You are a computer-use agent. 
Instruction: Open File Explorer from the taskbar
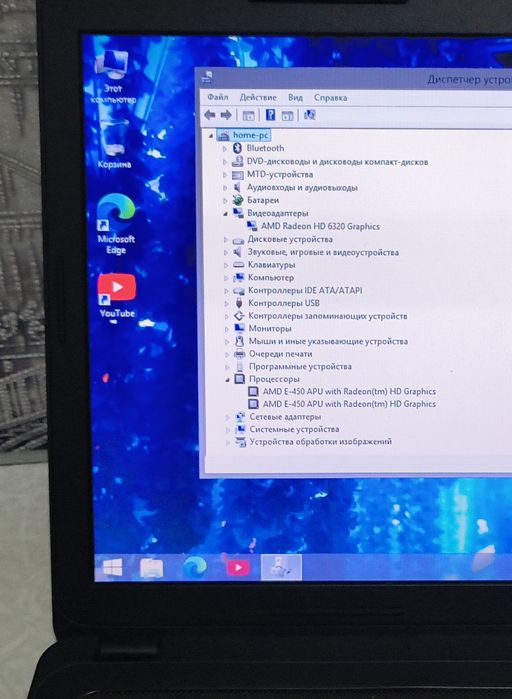(151, 568)
